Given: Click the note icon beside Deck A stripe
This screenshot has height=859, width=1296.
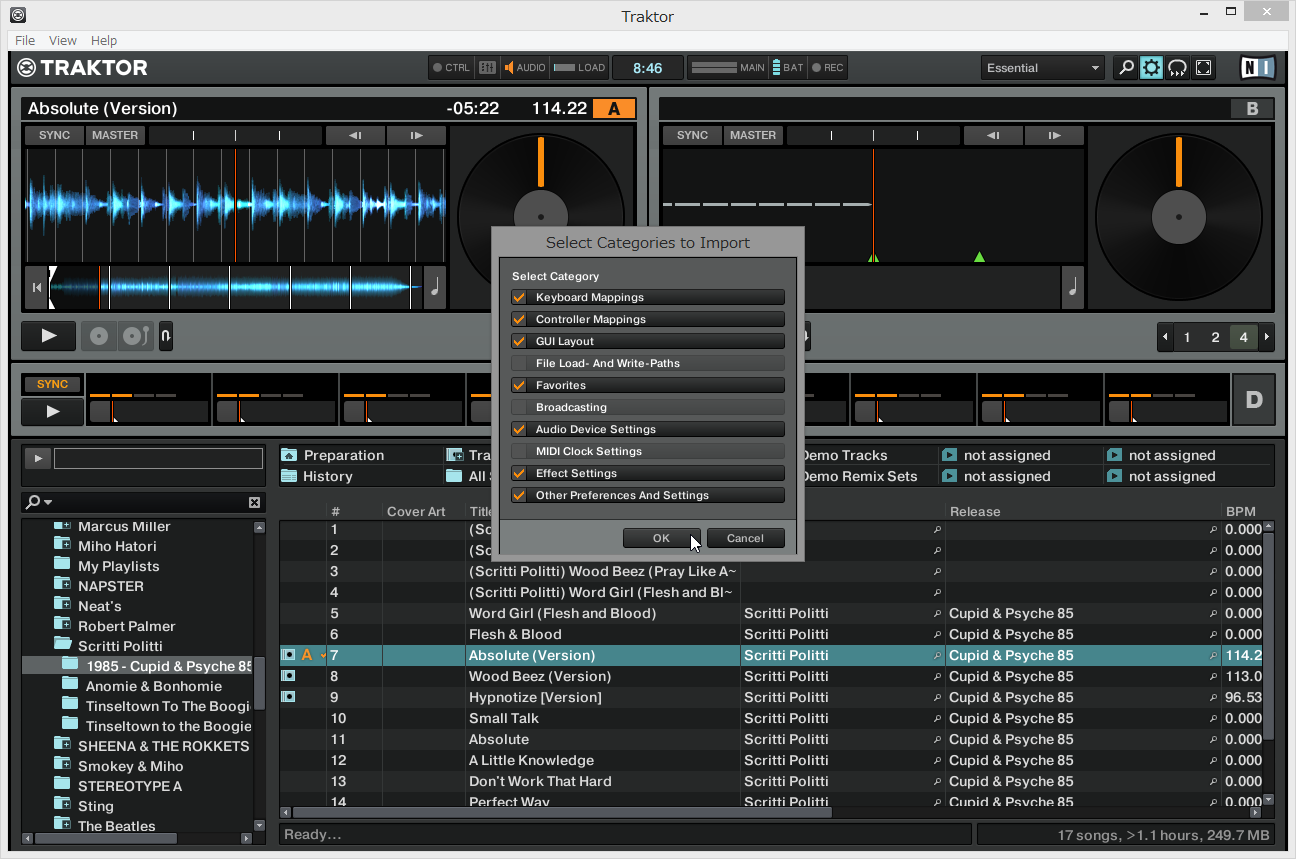Looking at the screenshot, I should tap(435, 288).
